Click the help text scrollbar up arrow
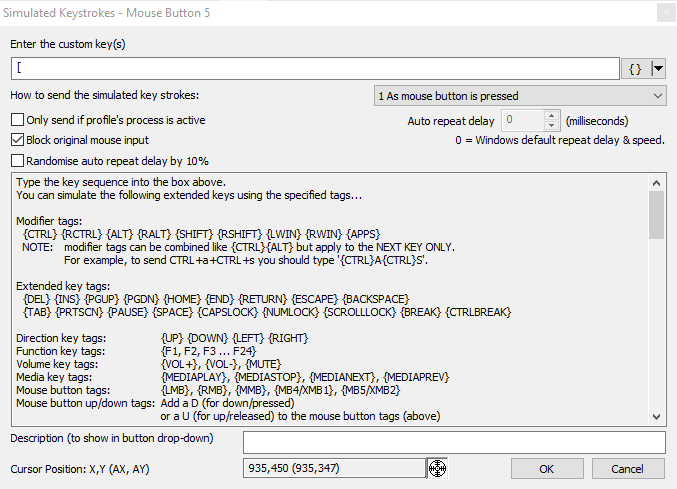The height and width of the screenshot is (489, 677). click(x=656, y=183)
